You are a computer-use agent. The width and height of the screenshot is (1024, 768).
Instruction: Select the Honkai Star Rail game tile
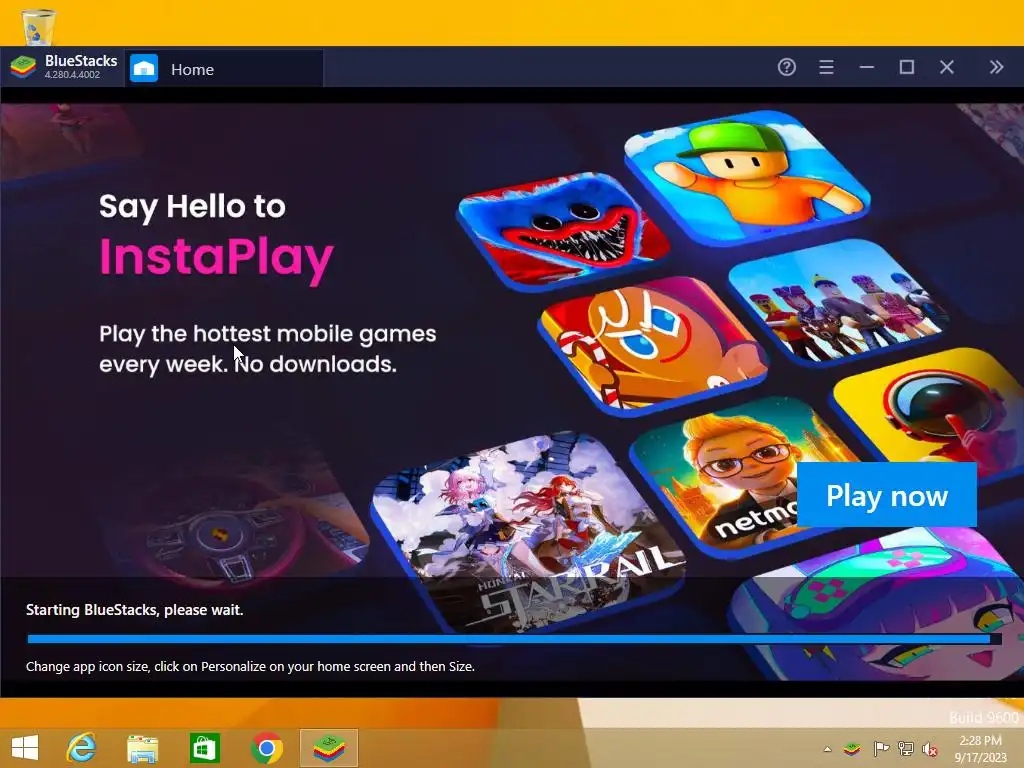point(529,532)
